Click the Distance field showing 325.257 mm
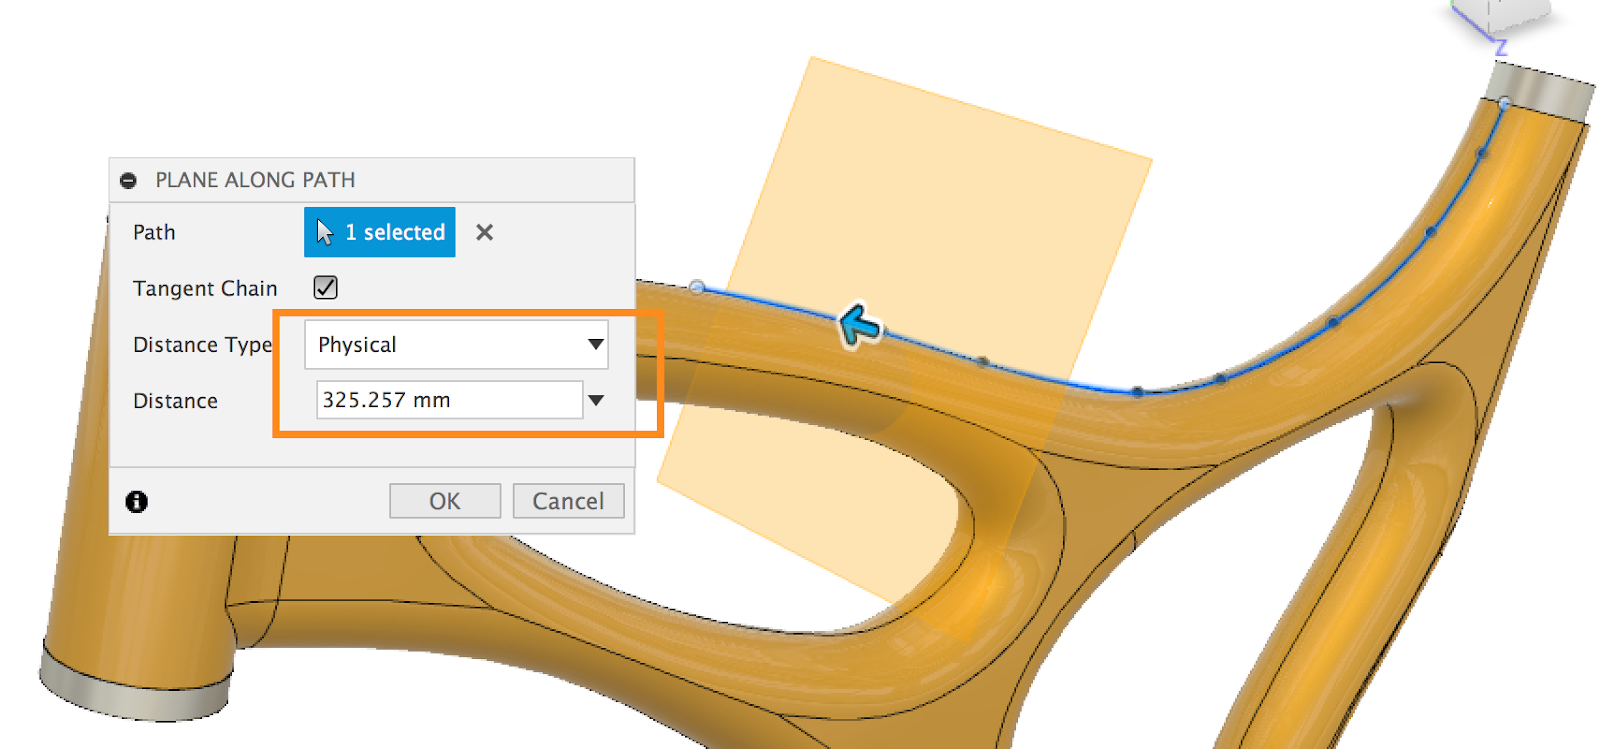 point(449,400)
